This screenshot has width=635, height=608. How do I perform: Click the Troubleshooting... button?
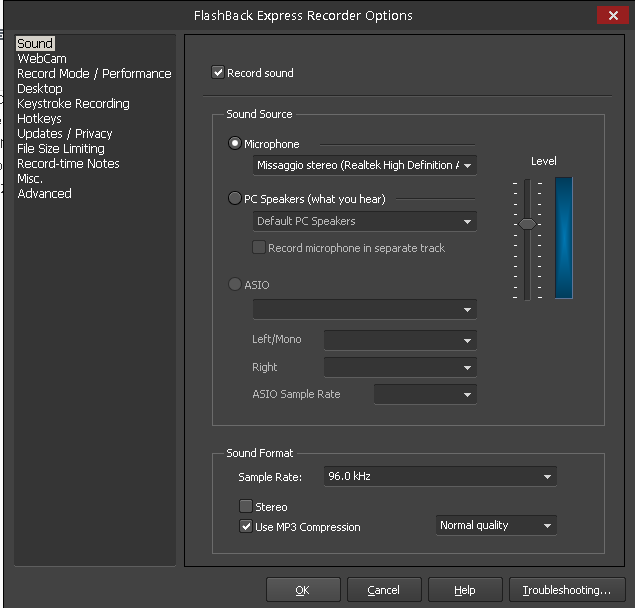tap(567, 590)
